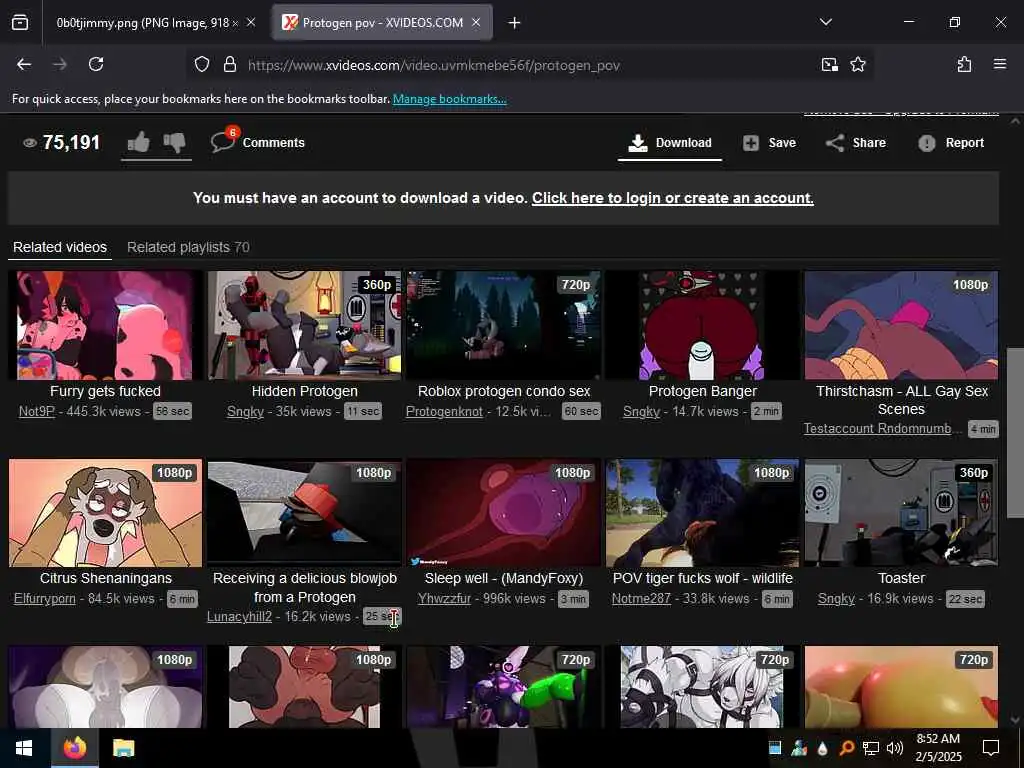Reload the current page

(96, 64)
